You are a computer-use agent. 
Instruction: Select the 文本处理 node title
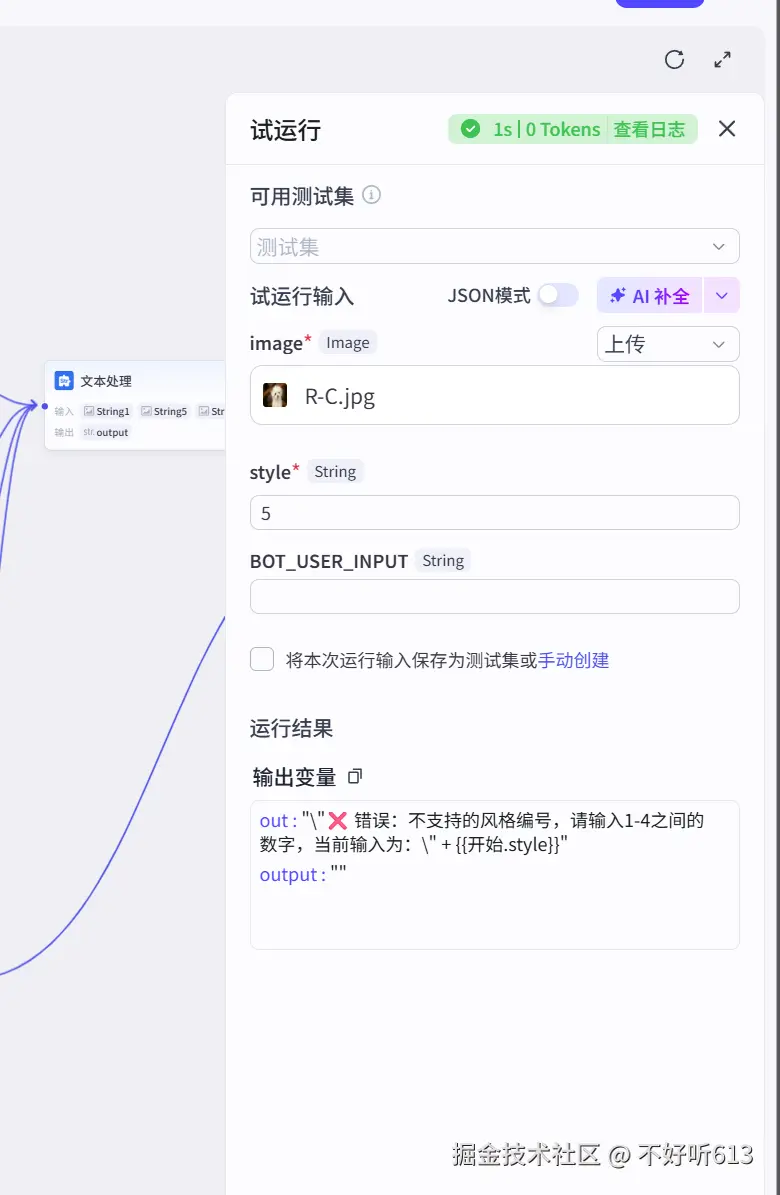tap(106, 381)
